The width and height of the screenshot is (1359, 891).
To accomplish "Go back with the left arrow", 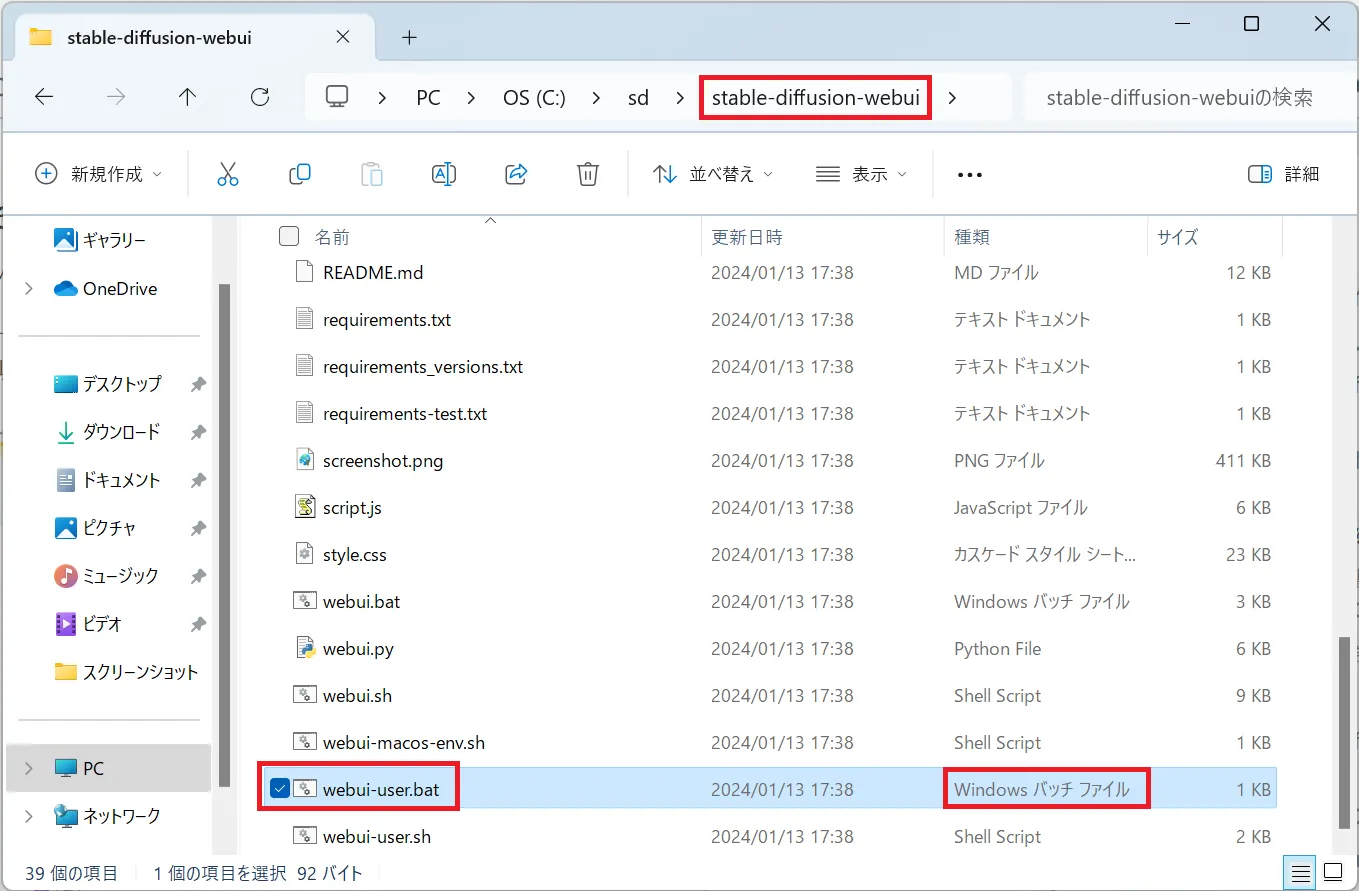I will pyautogui.click(x=44, y=97).
